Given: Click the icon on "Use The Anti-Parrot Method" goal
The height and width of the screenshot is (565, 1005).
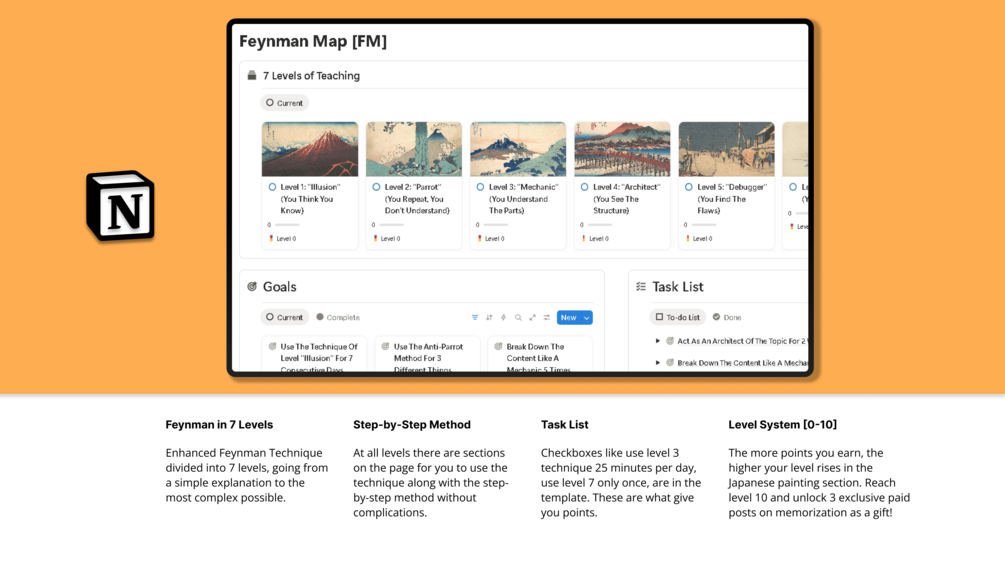Looking at the screenshot, I should pos(385,347).
